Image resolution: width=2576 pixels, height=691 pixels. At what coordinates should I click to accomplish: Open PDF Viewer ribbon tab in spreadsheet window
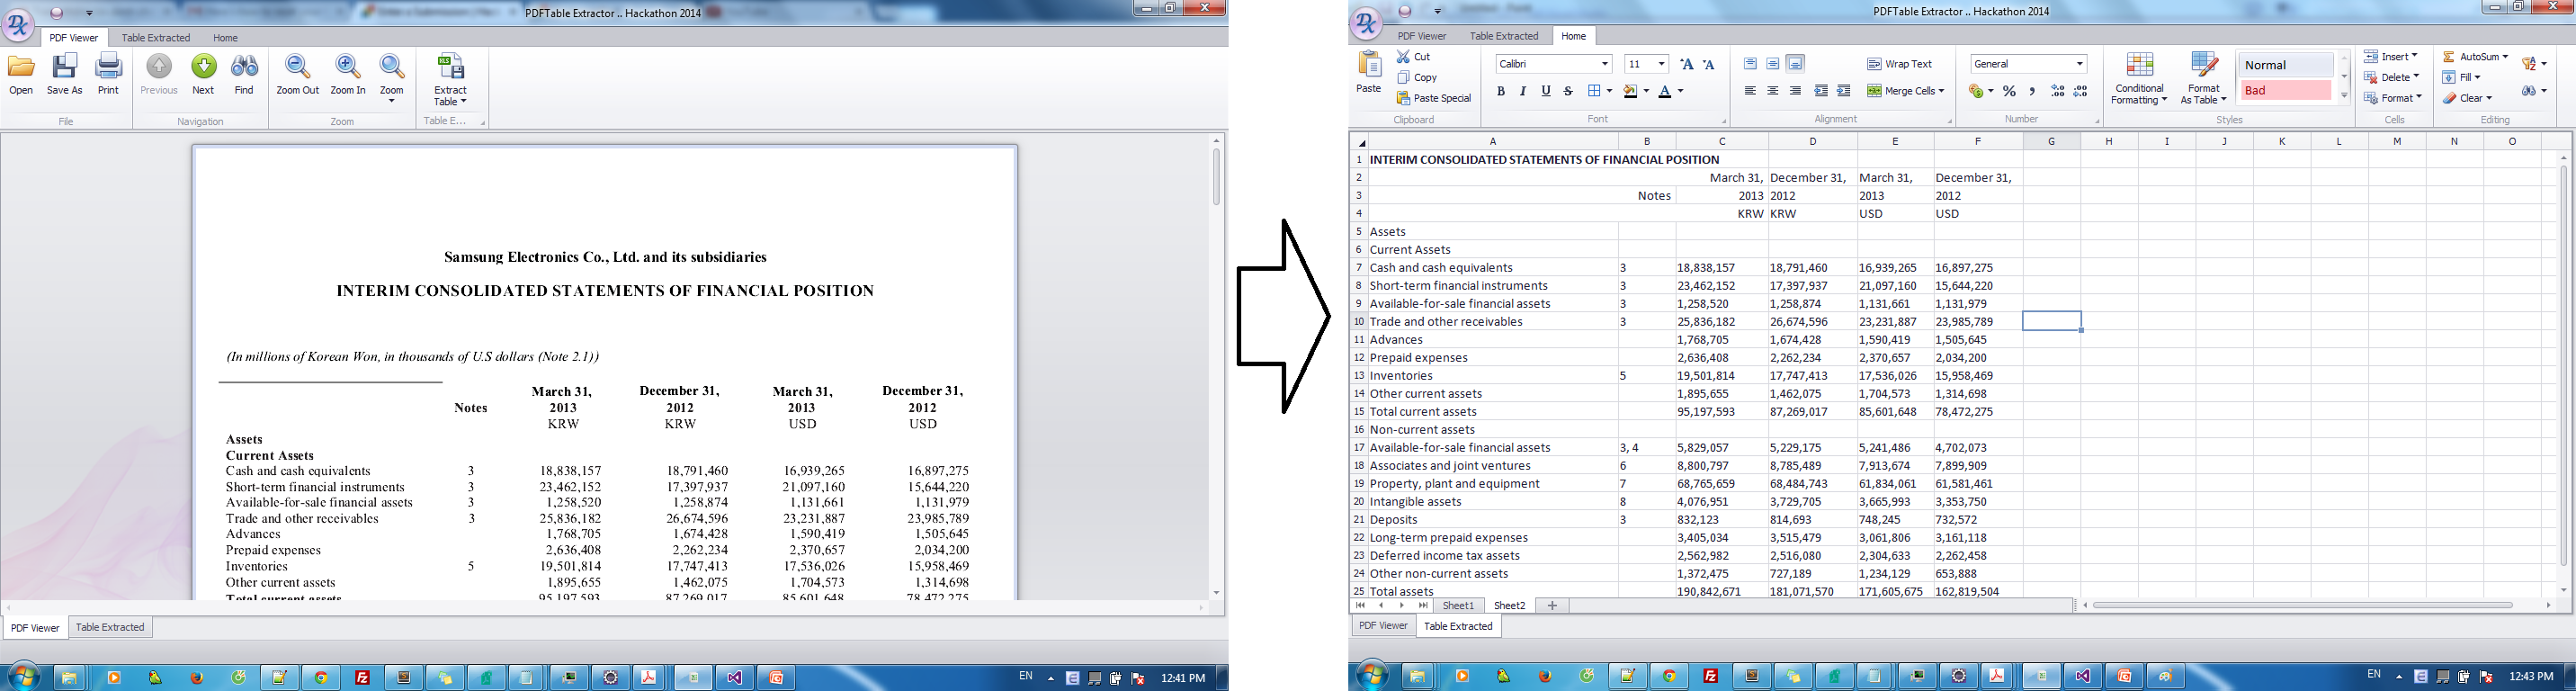(1421, 36)
